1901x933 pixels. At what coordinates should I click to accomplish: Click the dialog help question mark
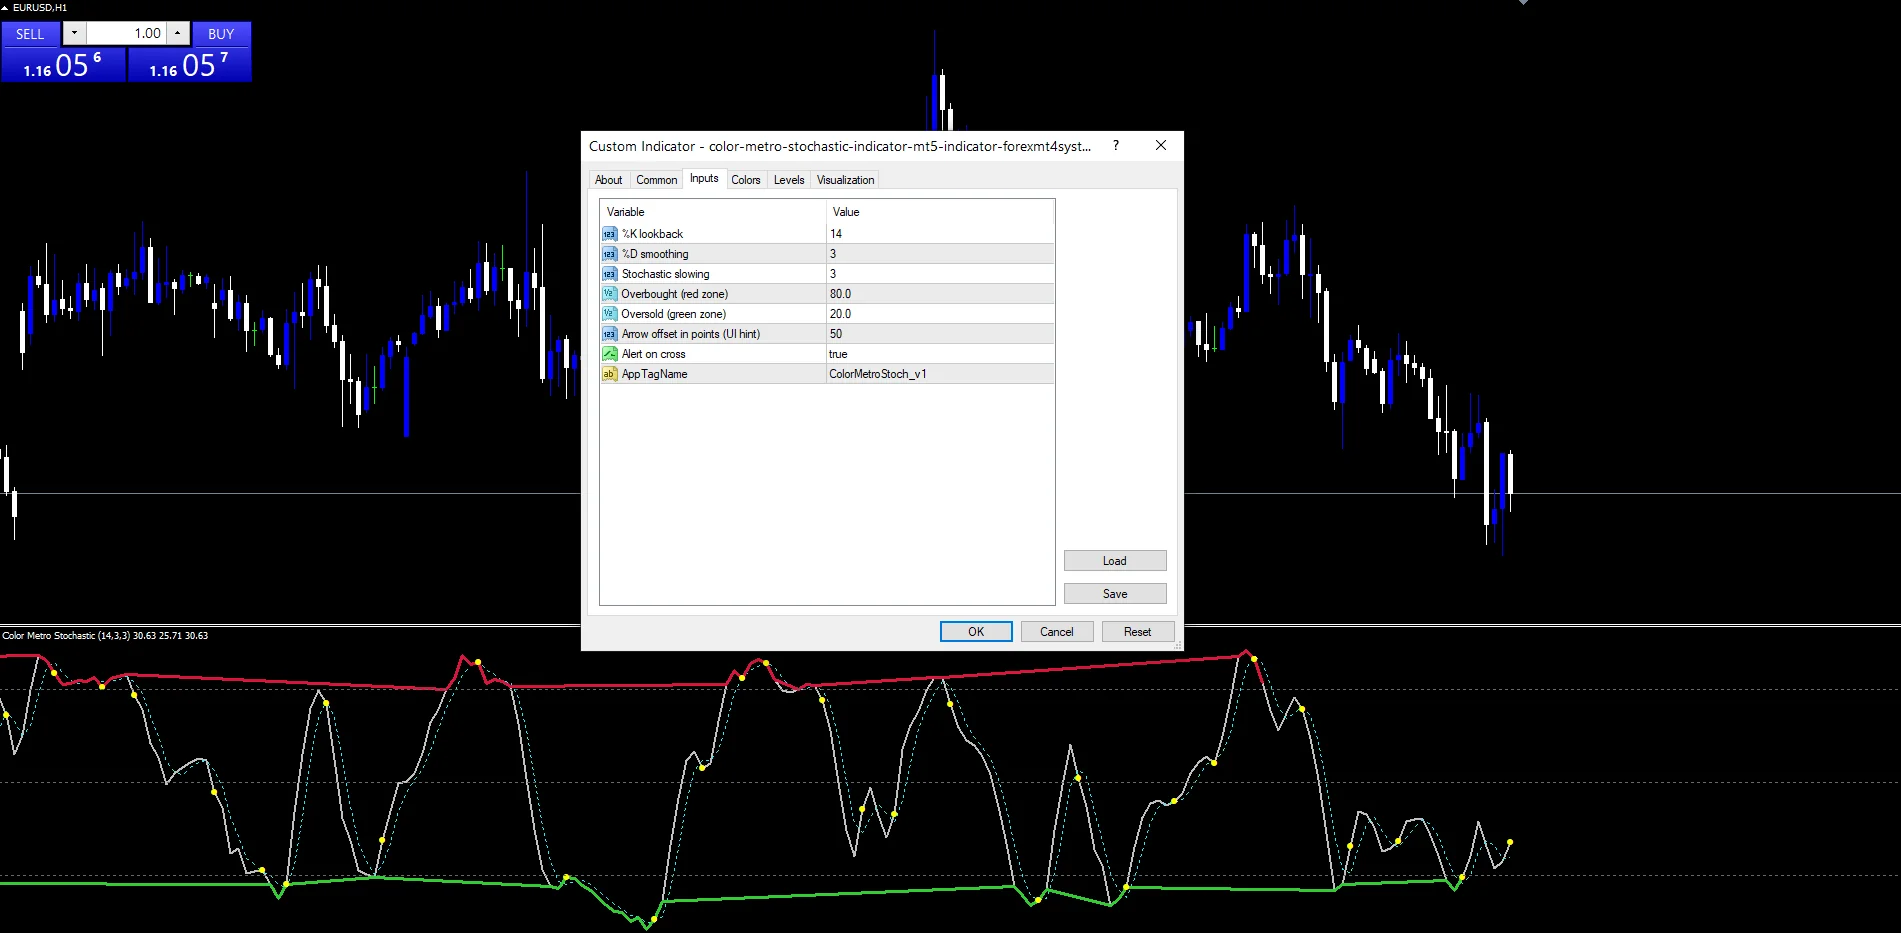tap(1116, 146)
